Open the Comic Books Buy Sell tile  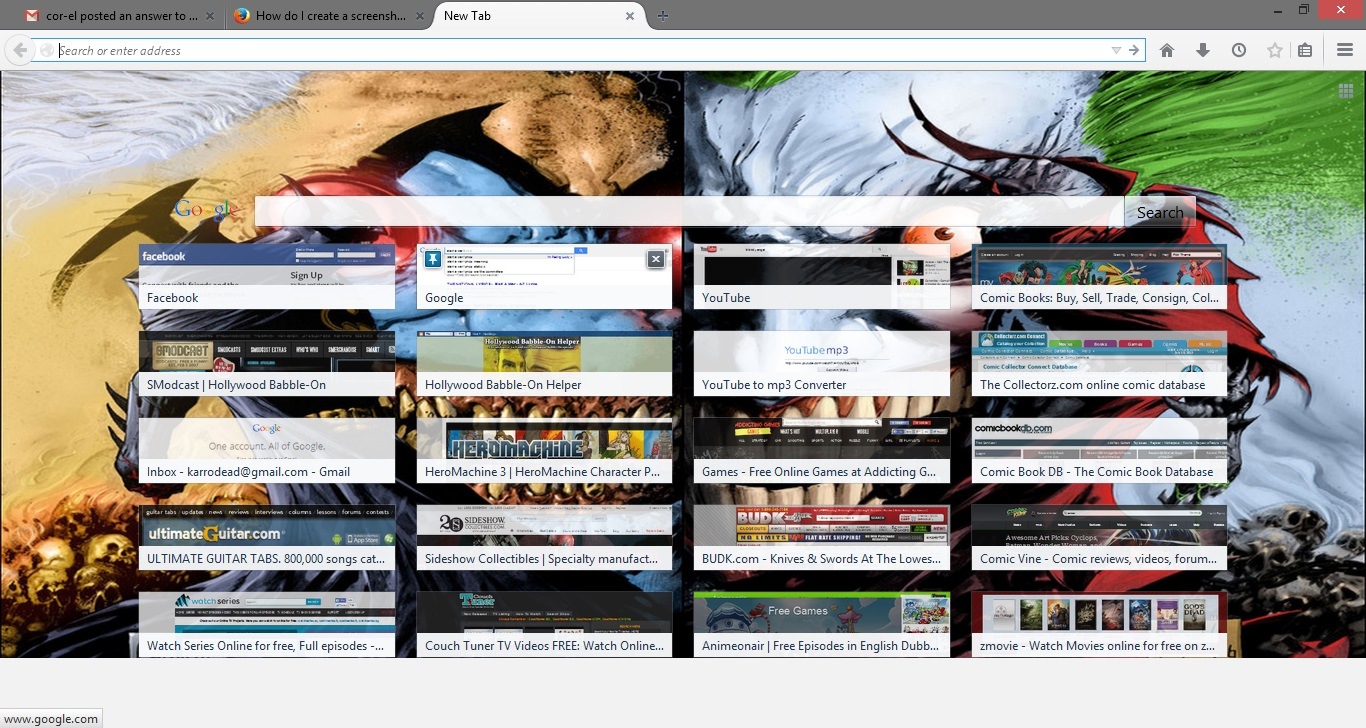click(x=1099, y=276)
